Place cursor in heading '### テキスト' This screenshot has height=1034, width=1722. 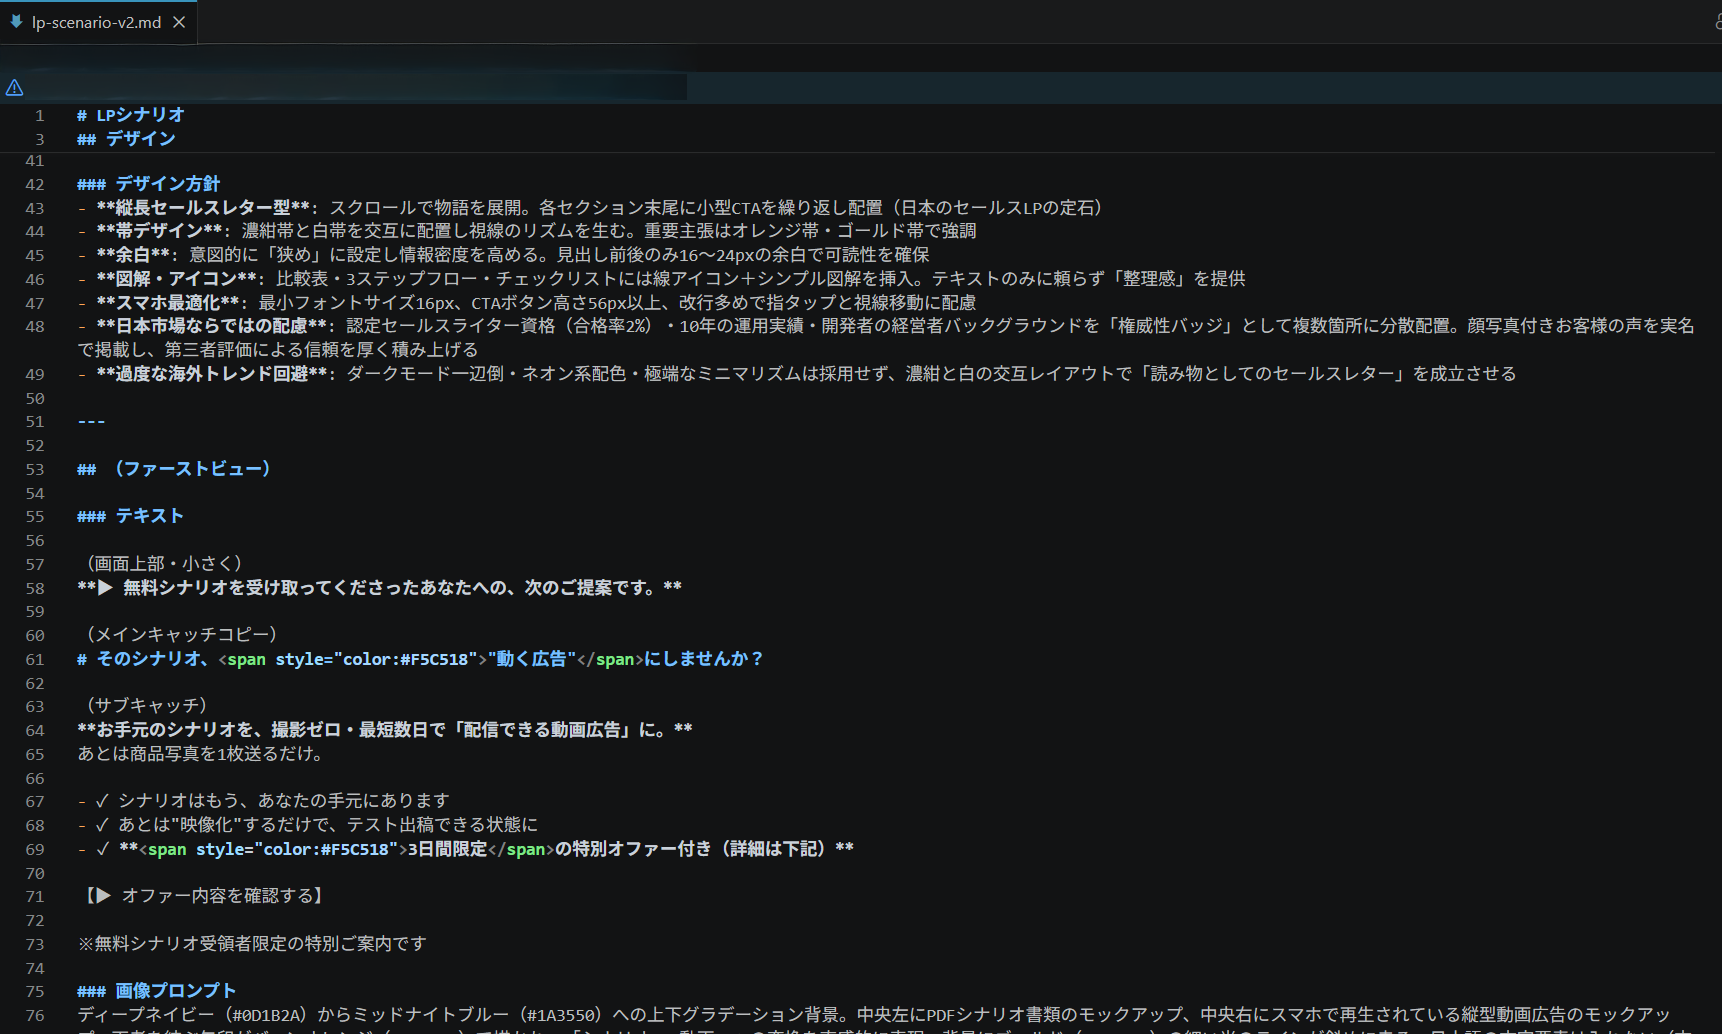click(130, 516)
